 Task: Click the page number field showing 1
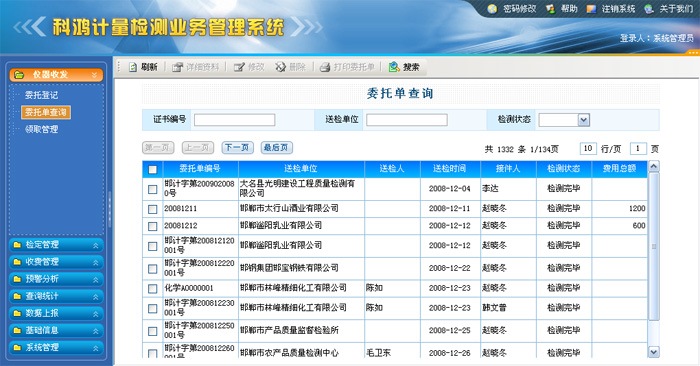point(638,148)
